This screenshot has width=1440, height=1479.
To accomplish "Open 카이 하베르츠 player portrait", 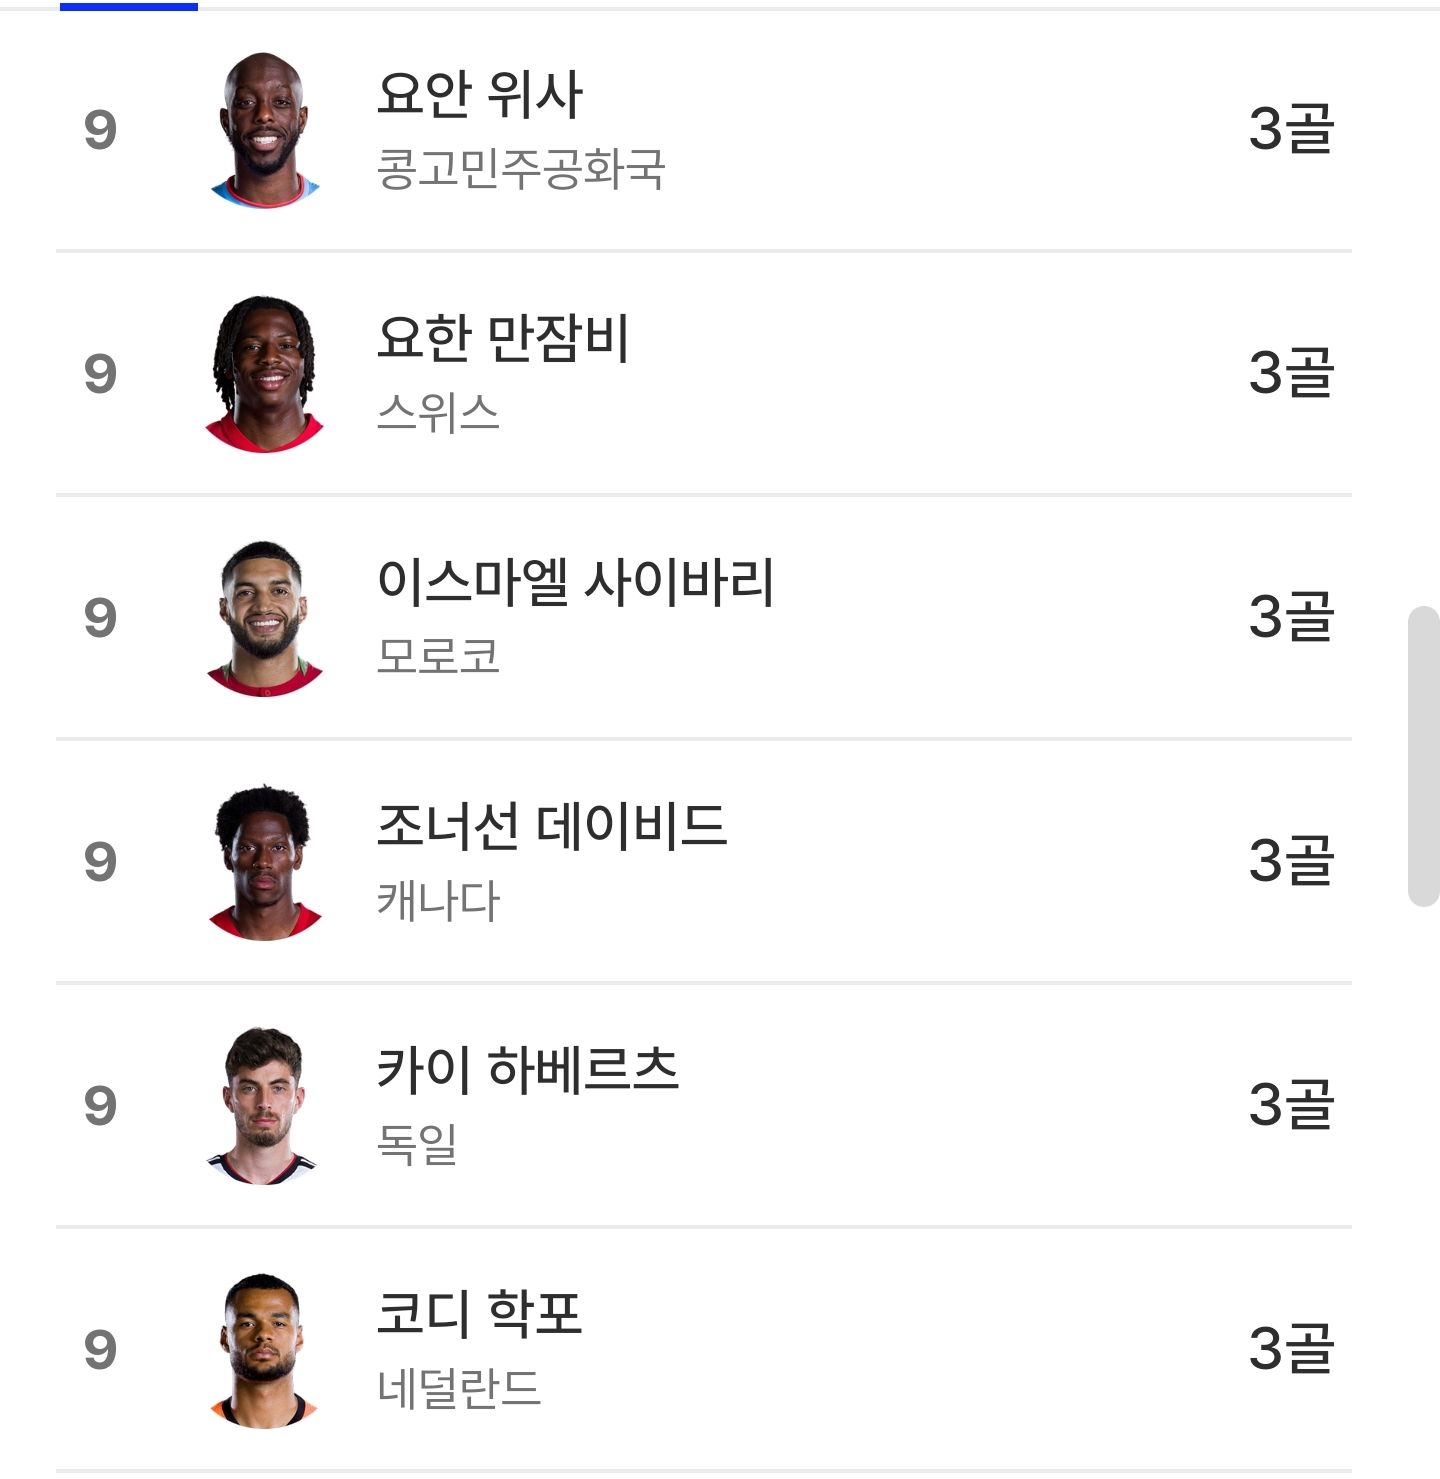I will 262,1106.
